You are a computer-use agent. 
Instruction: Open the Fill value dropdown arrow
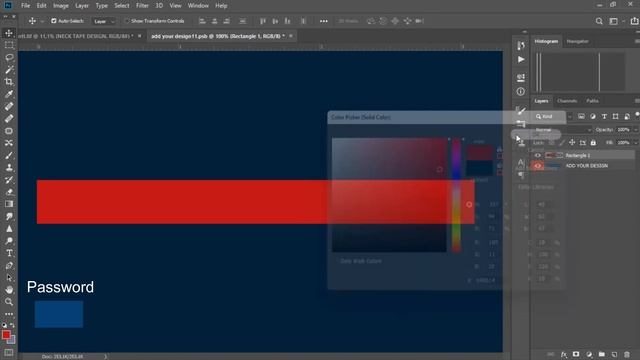click(x=636, y=142)
